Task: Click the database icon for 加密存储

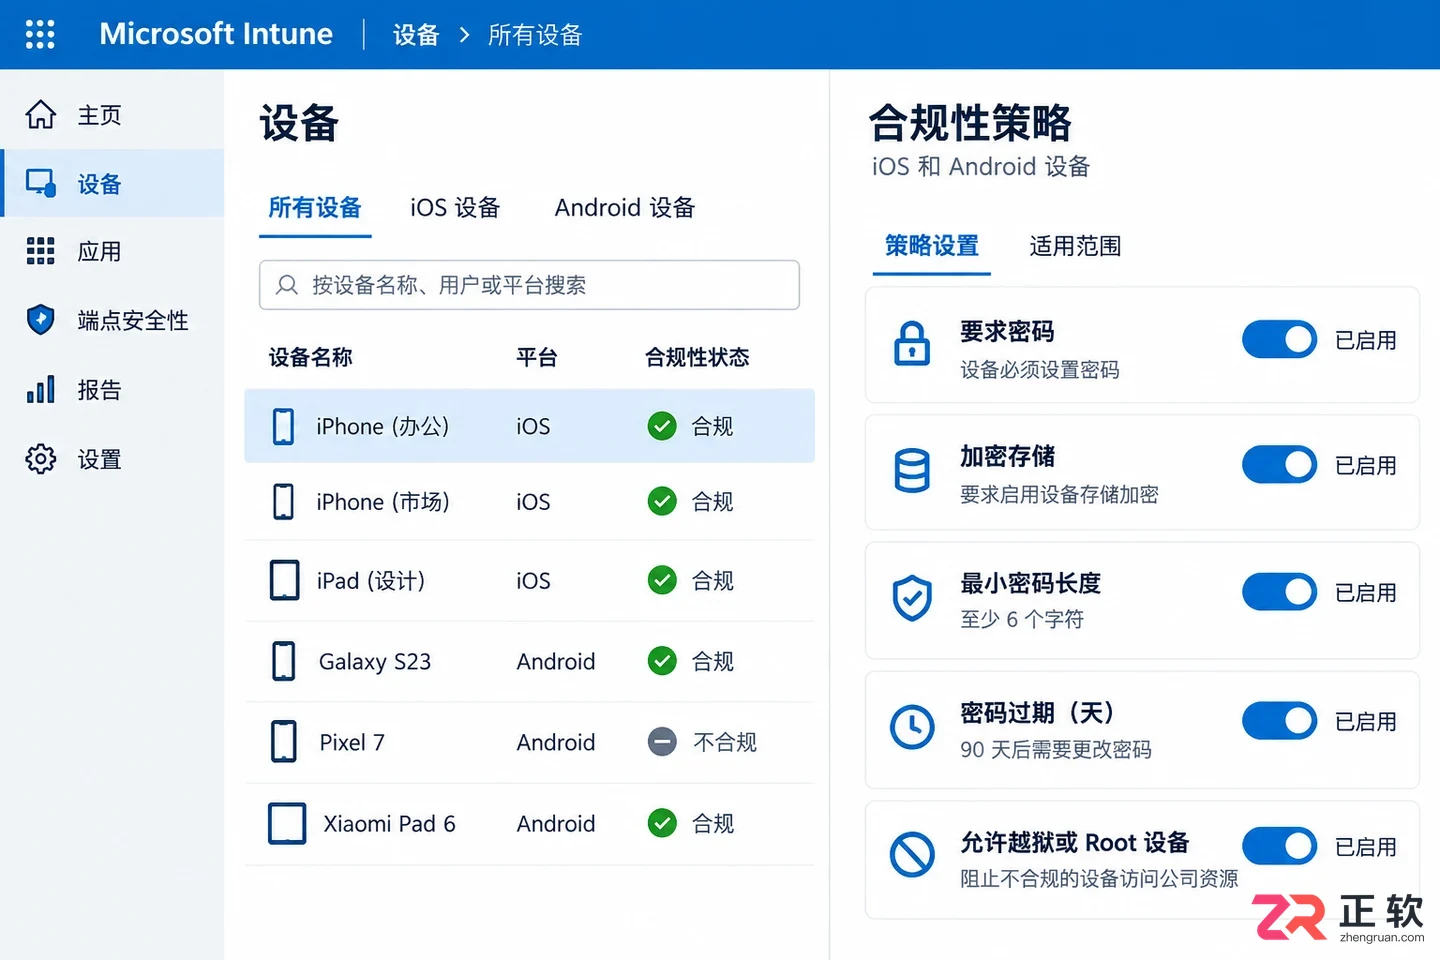Action: pyautogui.click(x=912, y=470)
